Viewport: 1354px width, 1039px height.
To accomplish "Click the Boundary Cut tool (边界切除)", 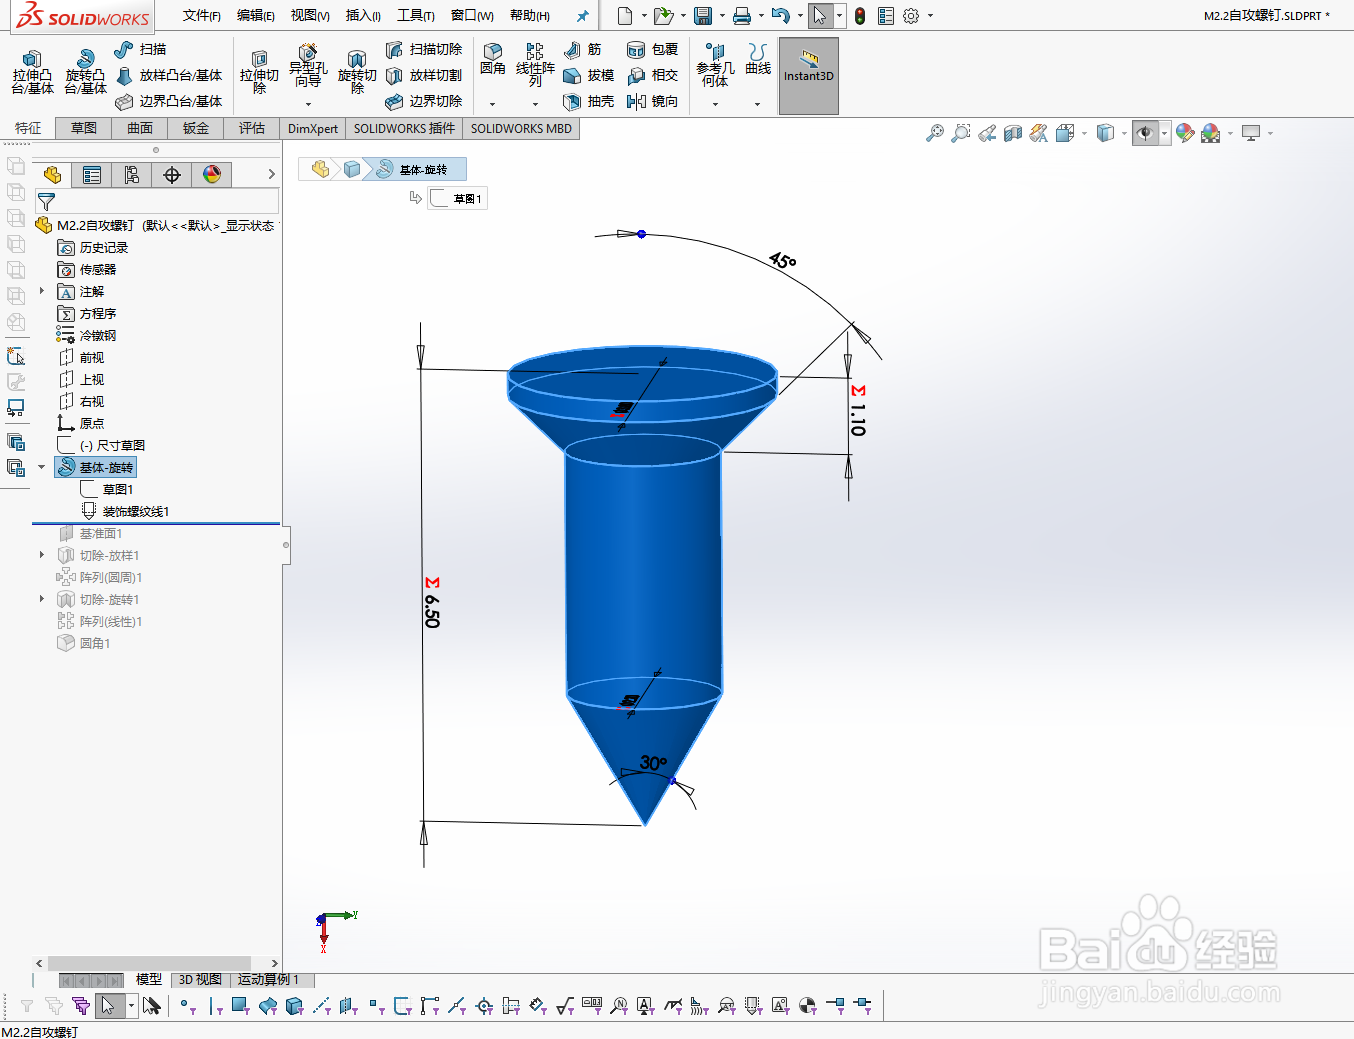I will [424, 101].
